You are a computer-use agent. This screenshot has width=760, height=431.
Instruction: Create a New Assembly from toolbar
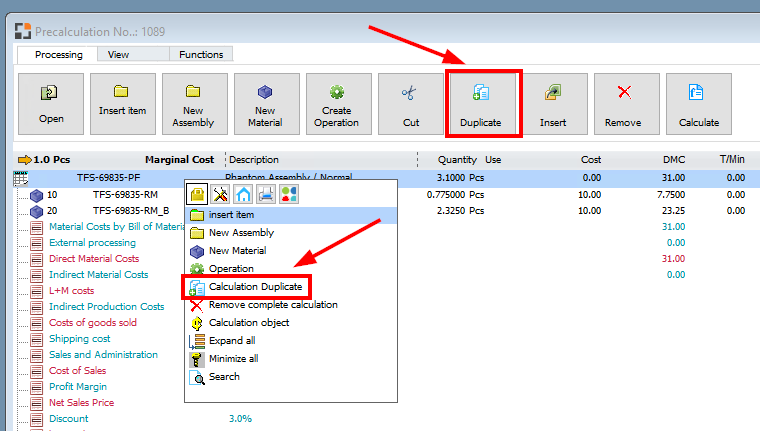click(x=195, y=104)
